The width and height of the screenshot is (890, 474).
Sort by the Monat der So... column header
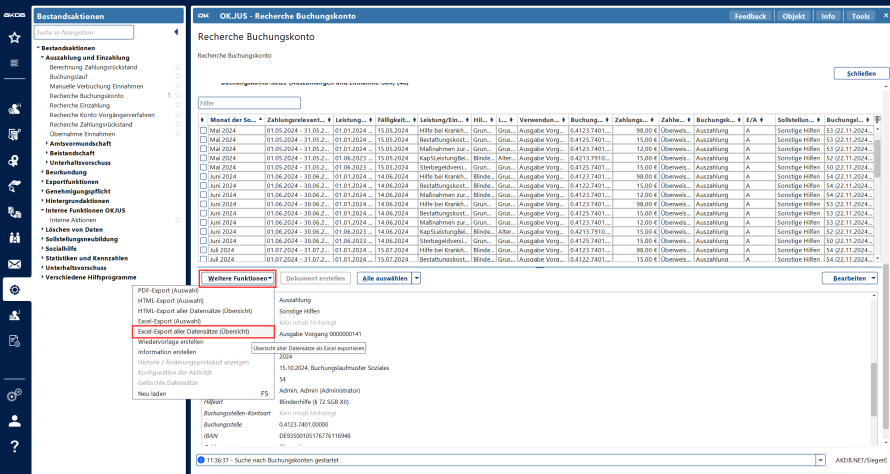[236, 120]
